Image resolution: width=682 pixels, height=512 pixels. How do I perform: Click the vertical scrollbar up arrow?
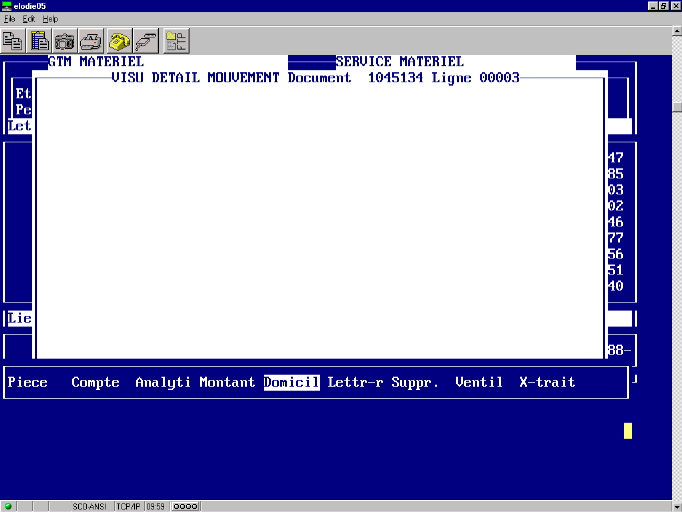pos(675,33)
